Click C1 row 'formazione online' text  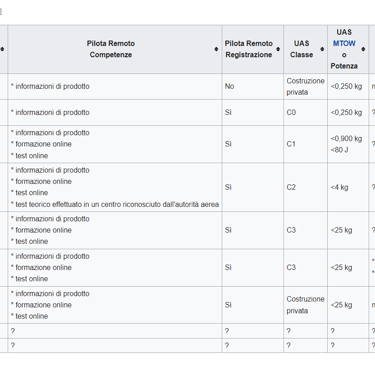[41, 144]
